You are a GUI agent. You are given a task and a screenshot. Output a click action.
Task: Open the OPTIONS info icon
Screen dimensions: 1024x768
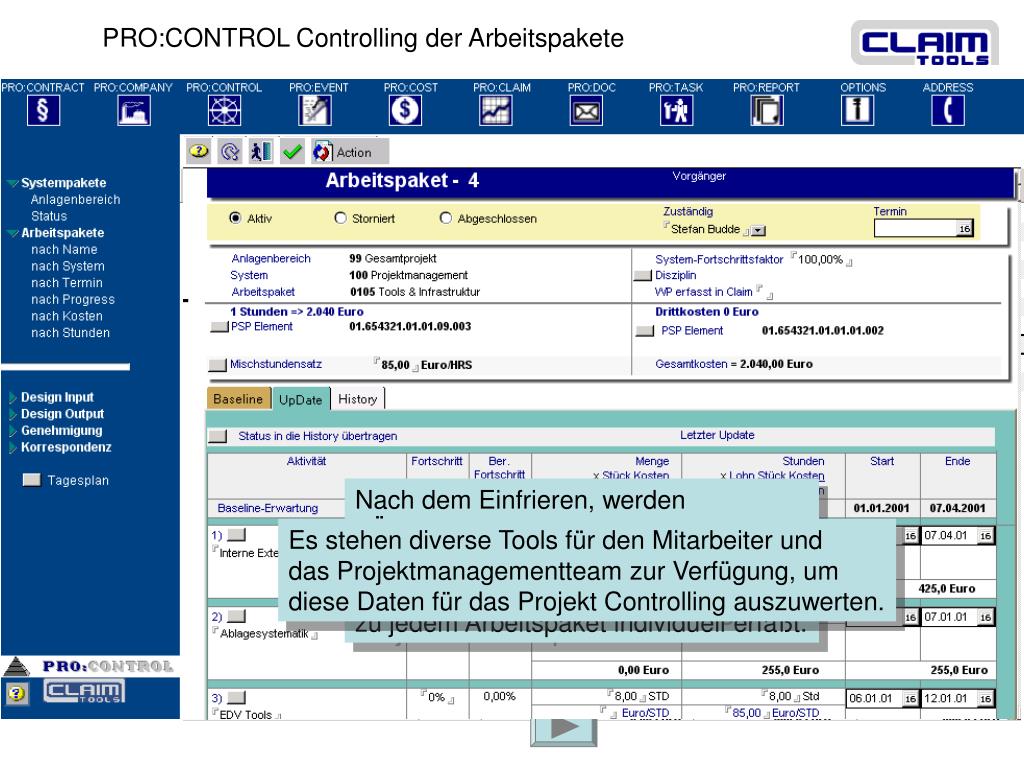click(857, 110)
